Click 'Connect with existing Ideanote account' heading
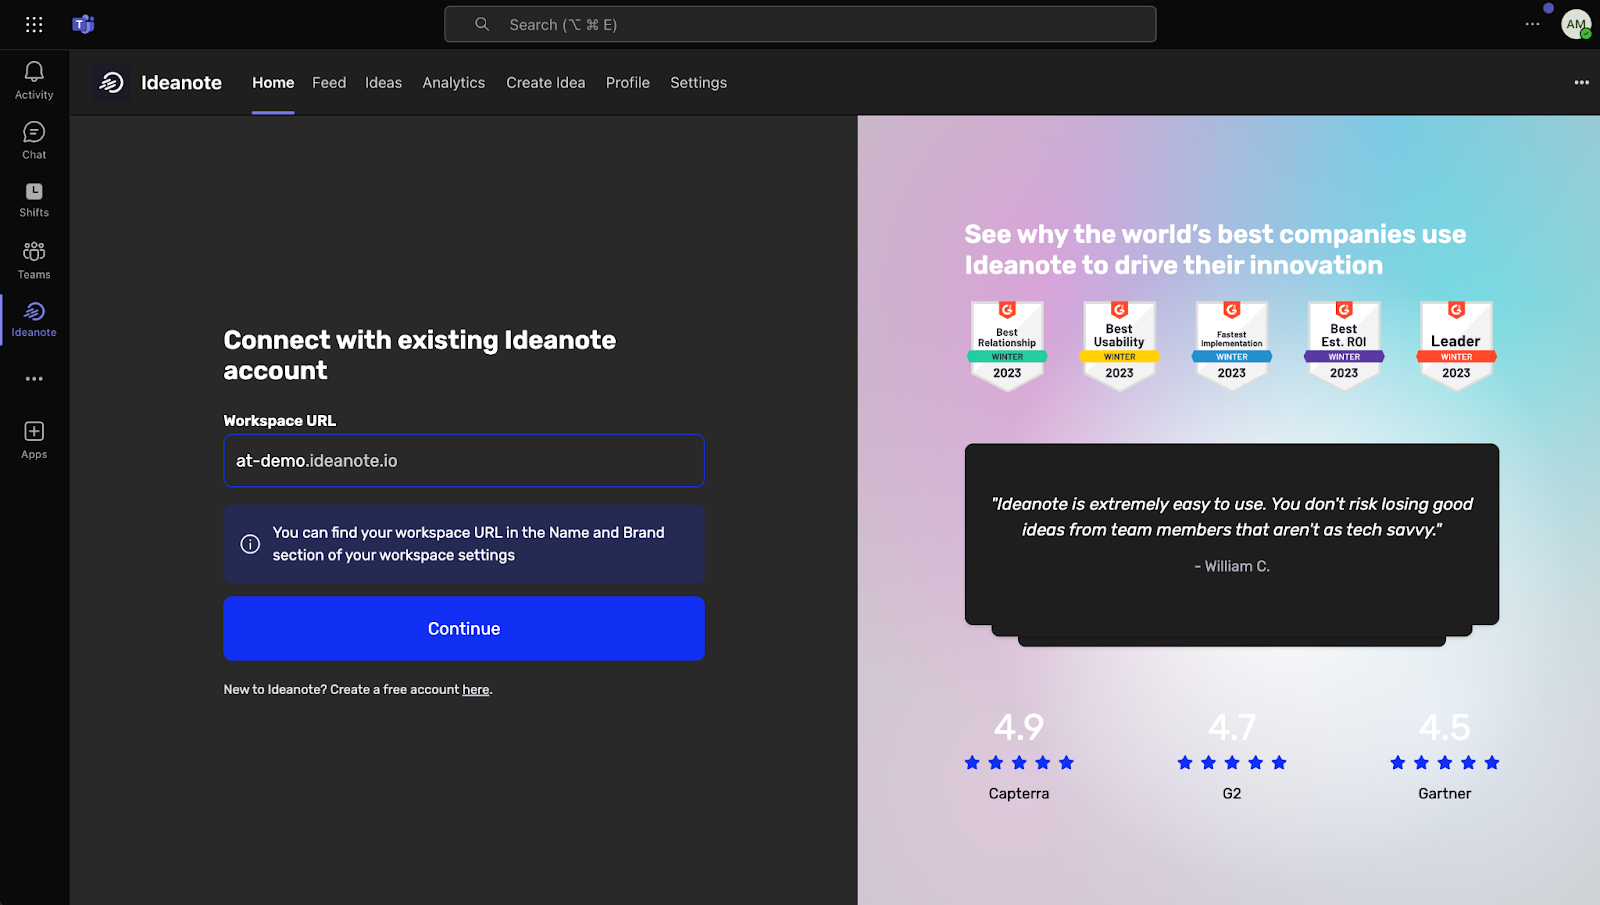The height and width of the screenshot is (905, 1600). [x=419, y=355]
